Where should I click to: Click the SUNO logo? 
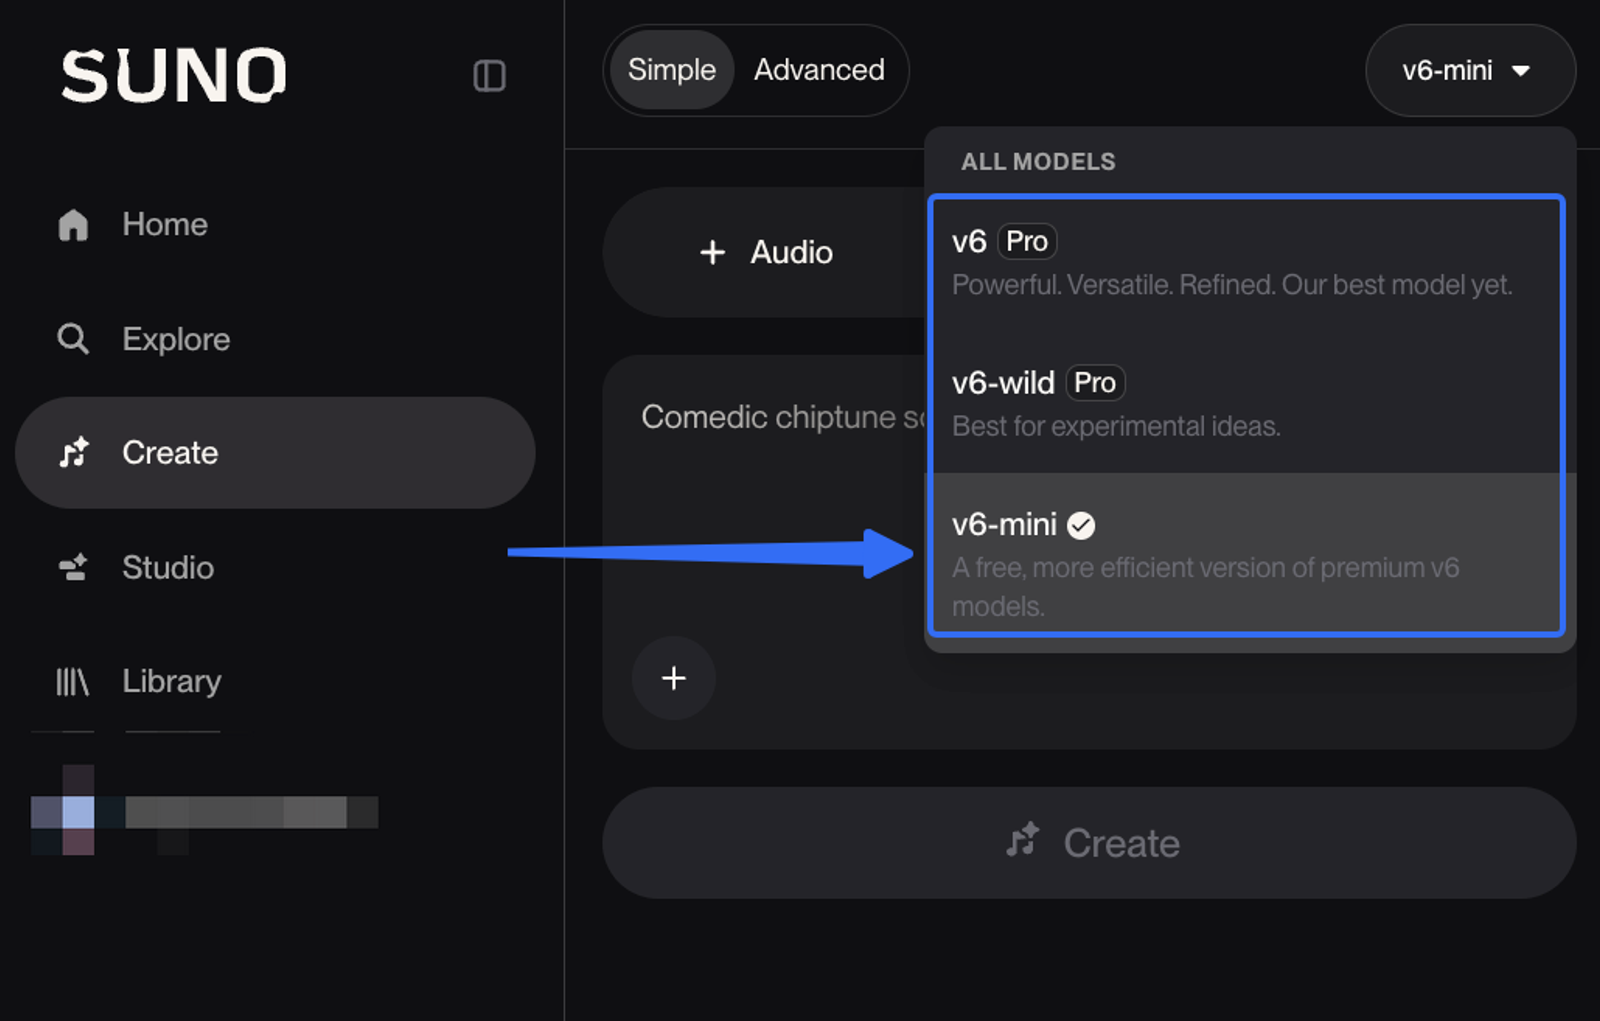[x=174, y=76]
